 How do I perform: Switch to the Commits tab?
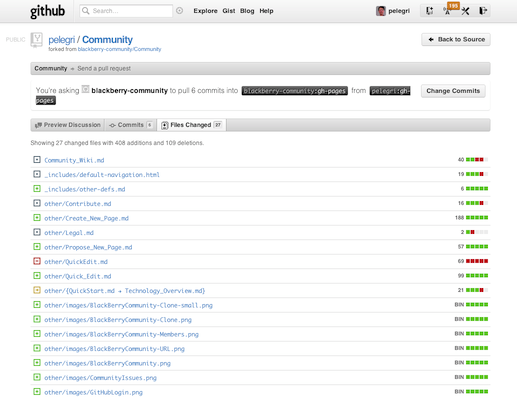[x=131, y=125]
